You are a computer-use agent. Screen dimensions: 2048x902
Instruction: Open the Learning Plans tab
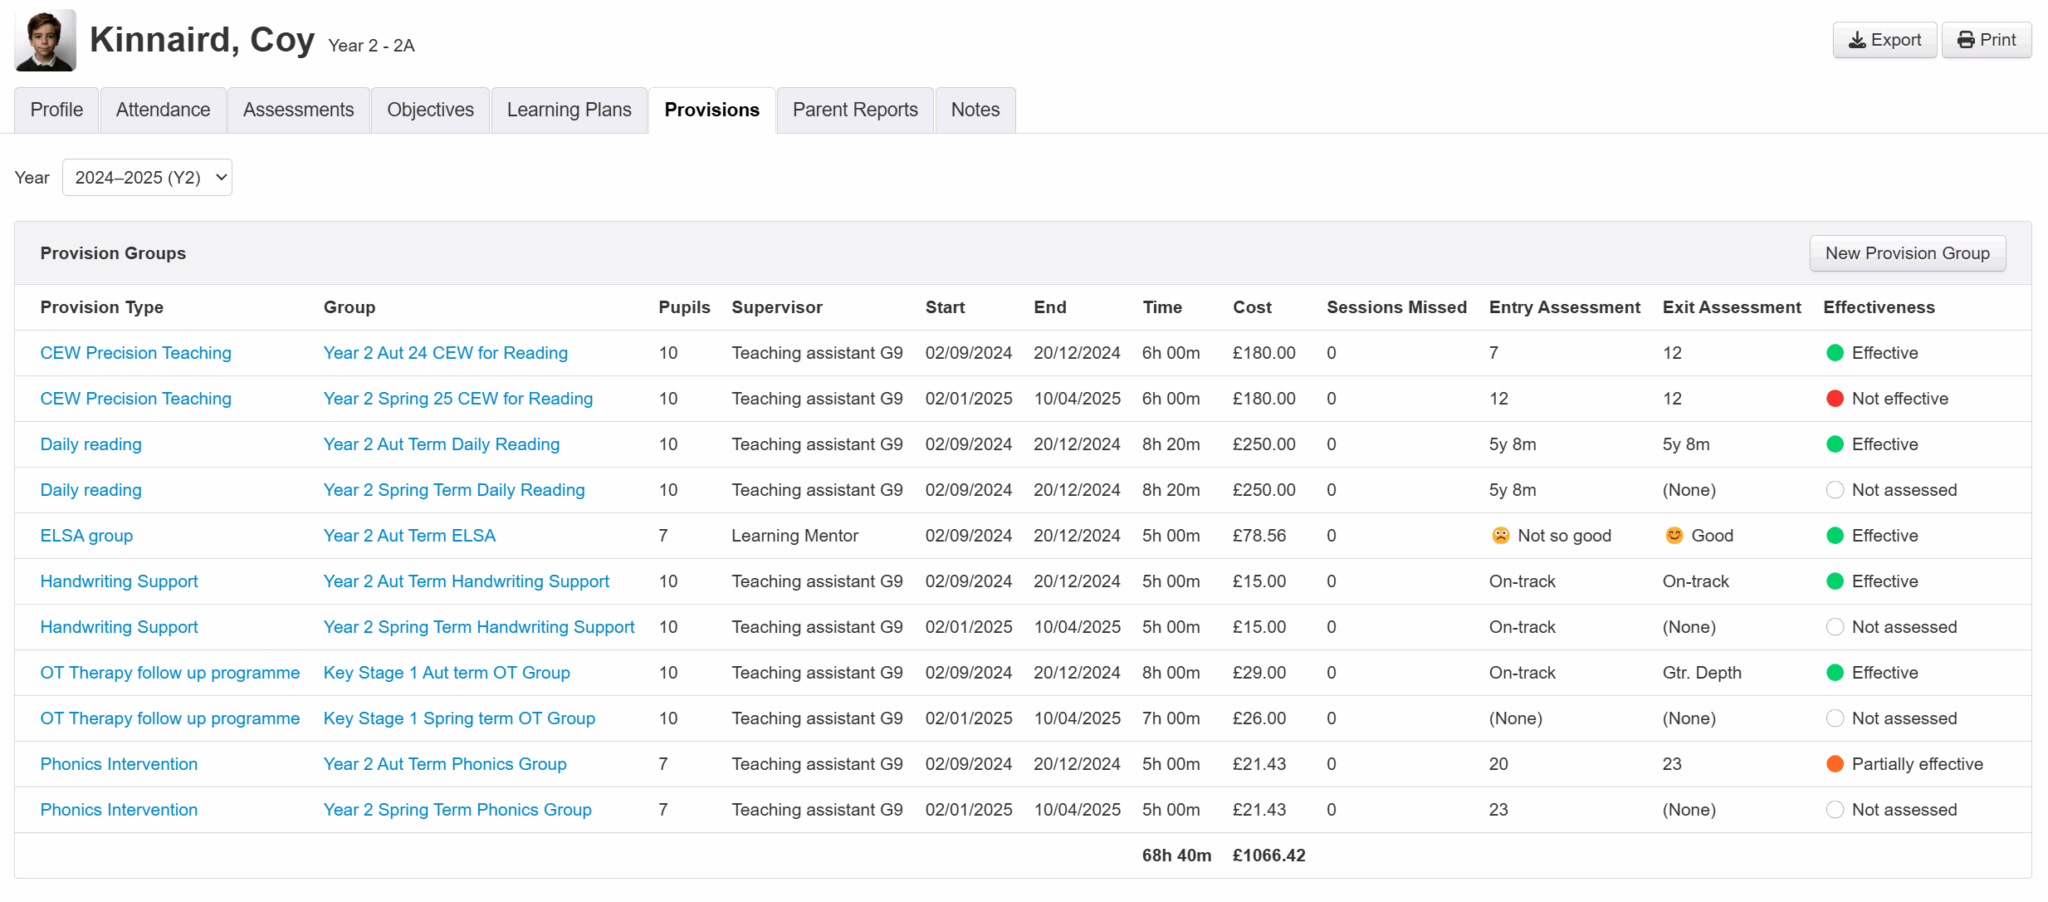569,110
